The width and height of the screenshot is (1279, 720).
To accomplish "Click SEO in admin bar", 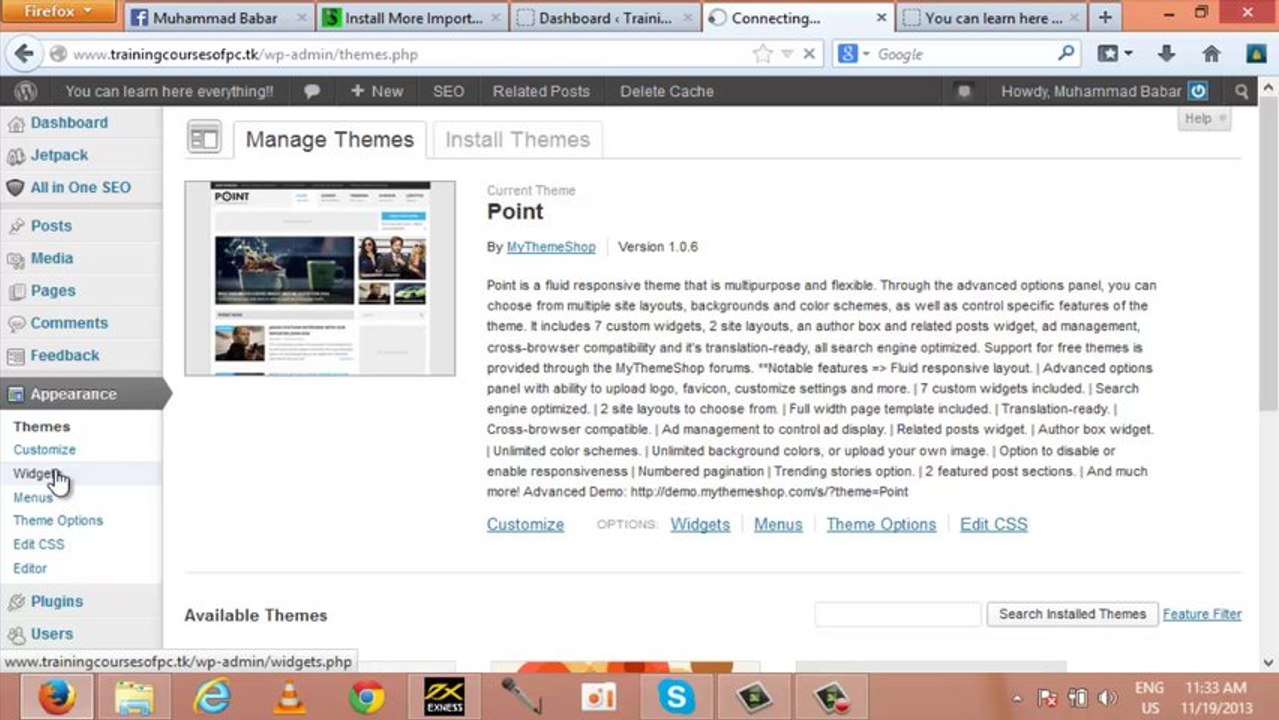I will [x=448, y=91].
